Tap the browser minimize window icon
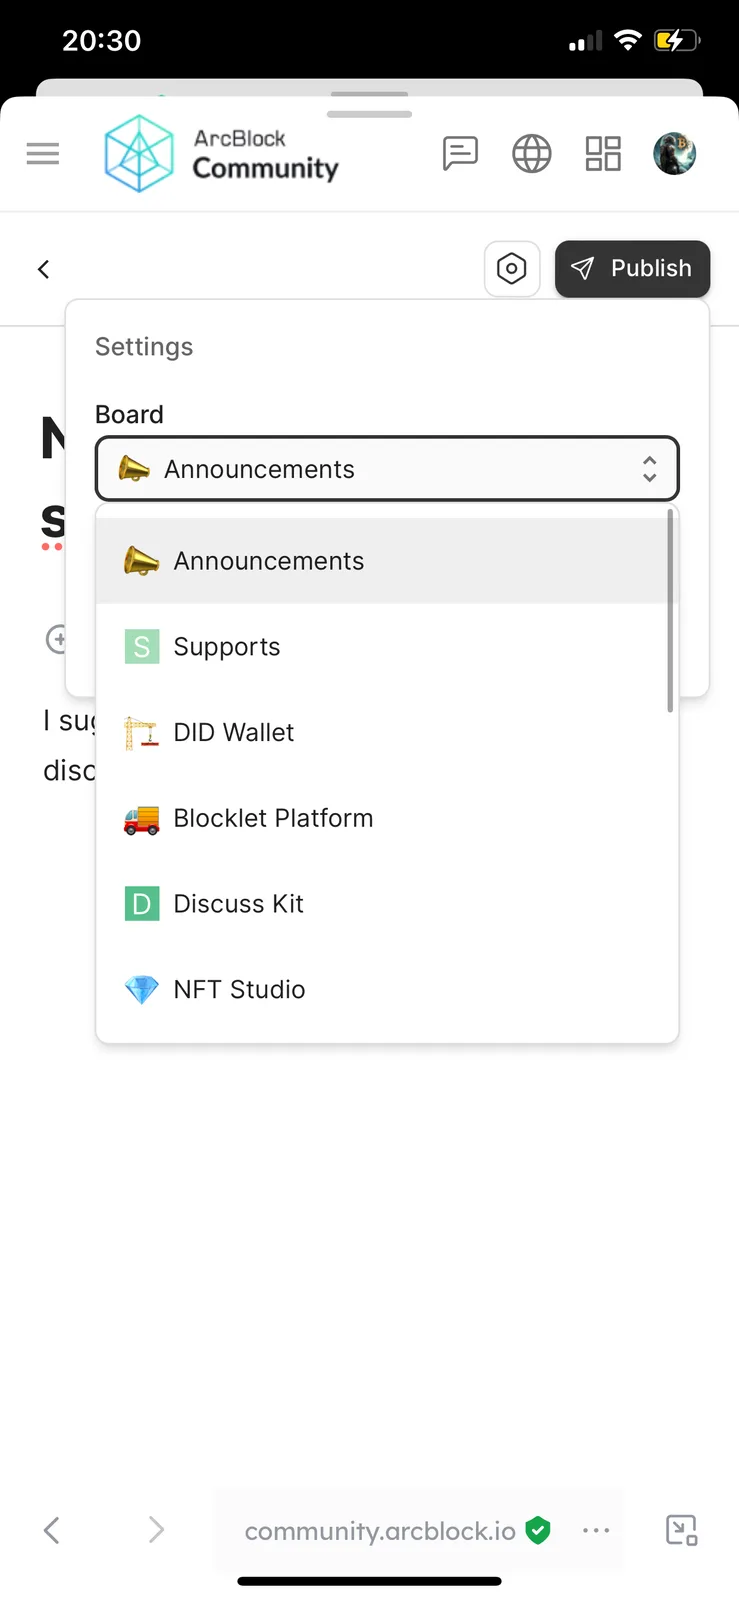This screenshot has height=1600, width=739. click(x=682, y=1530)
